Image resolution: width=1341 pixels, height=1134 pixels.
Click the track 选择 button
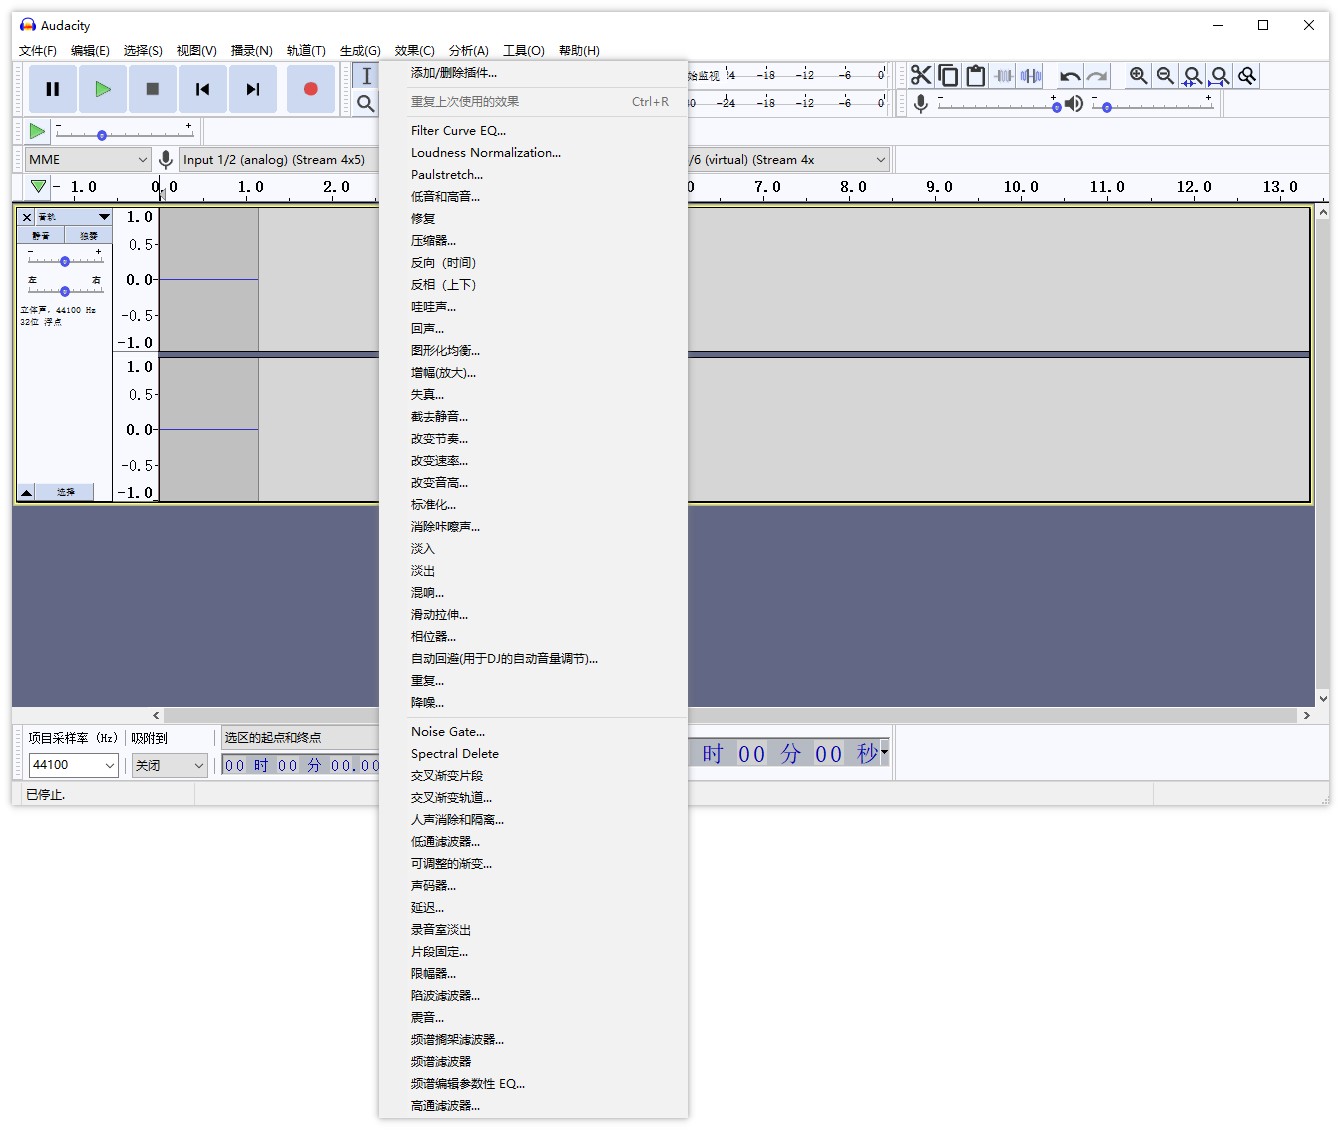tap(66, 492)
